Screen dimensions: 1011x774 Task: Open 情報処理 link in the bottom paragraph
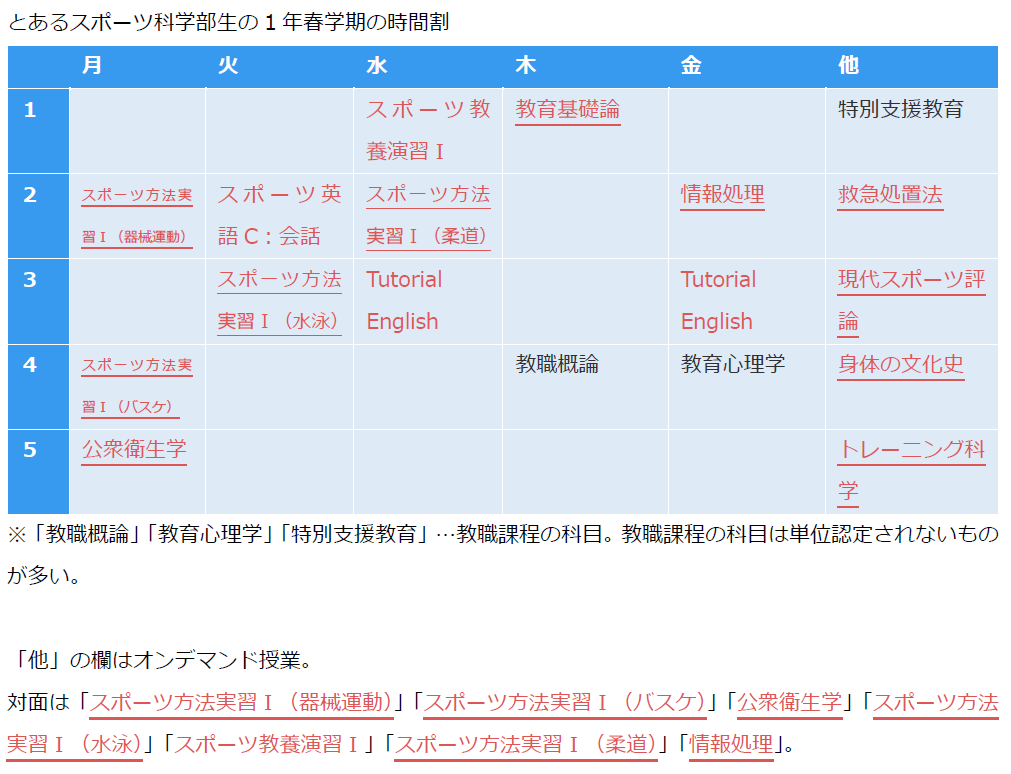pyautogui.click(x=731, y=744)
